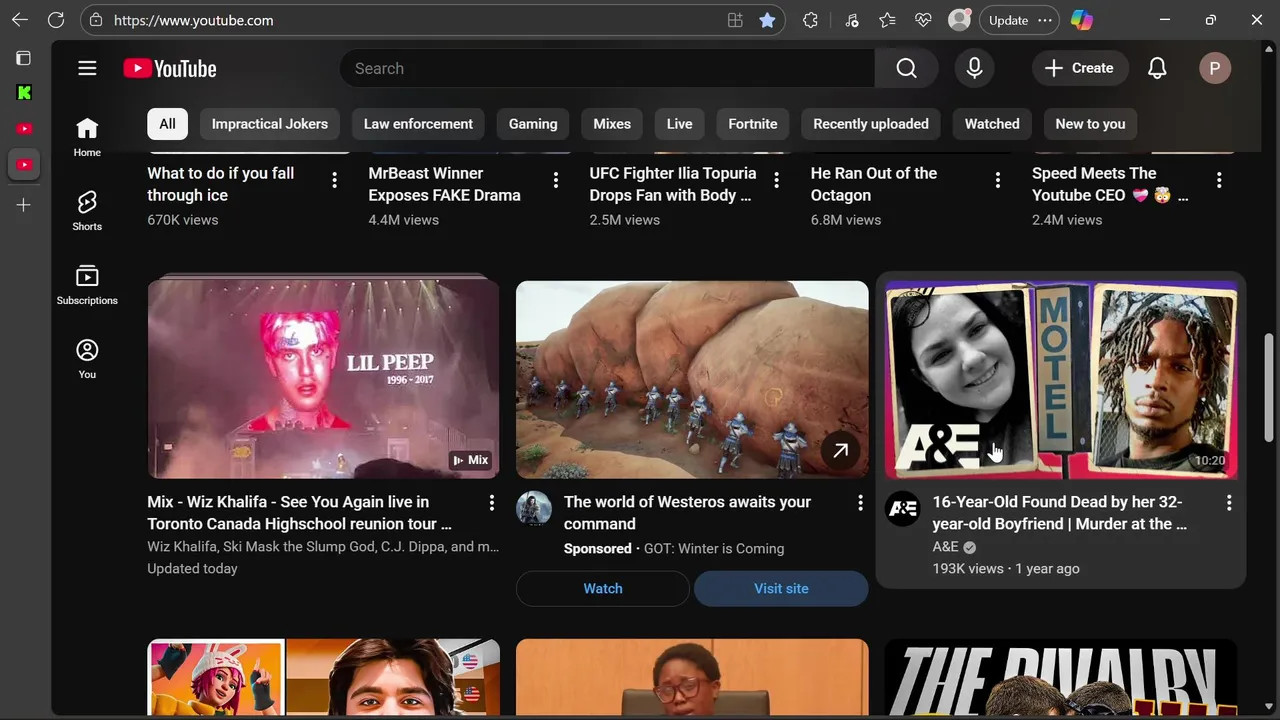1280x720 pixels.
Task: Click the page vertical scrollbar thumb
Action: pos(1269,387)
